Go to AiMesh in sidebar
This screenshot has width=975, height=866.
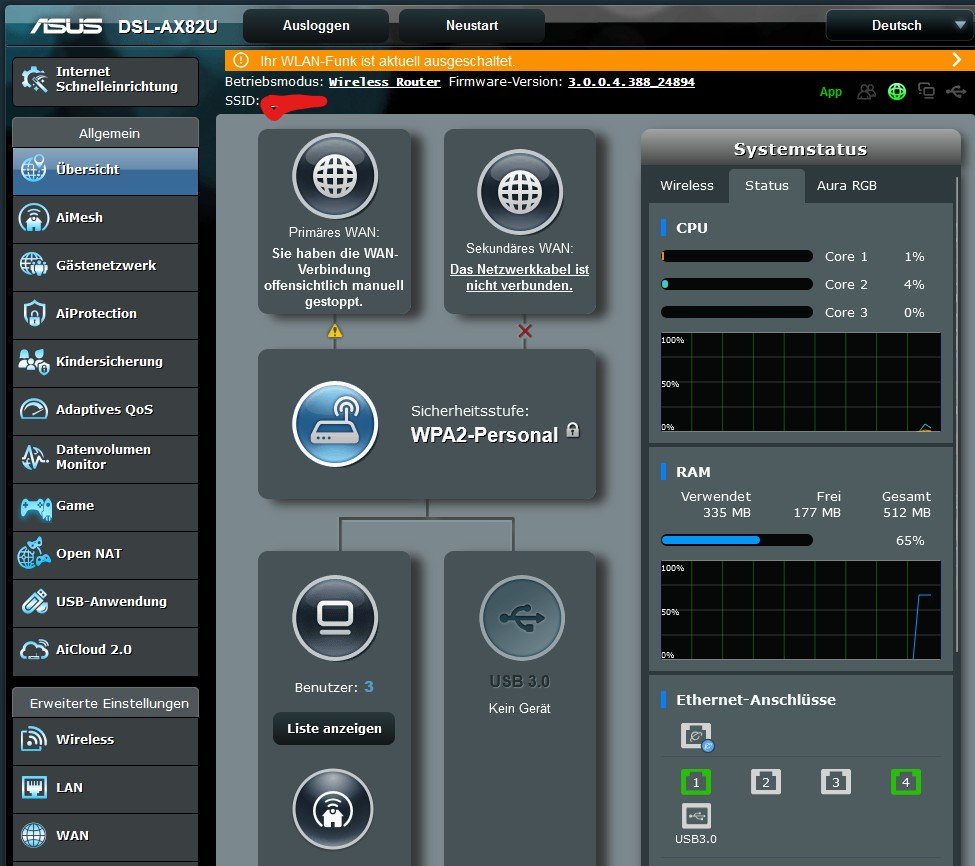(x=105, y=219)
